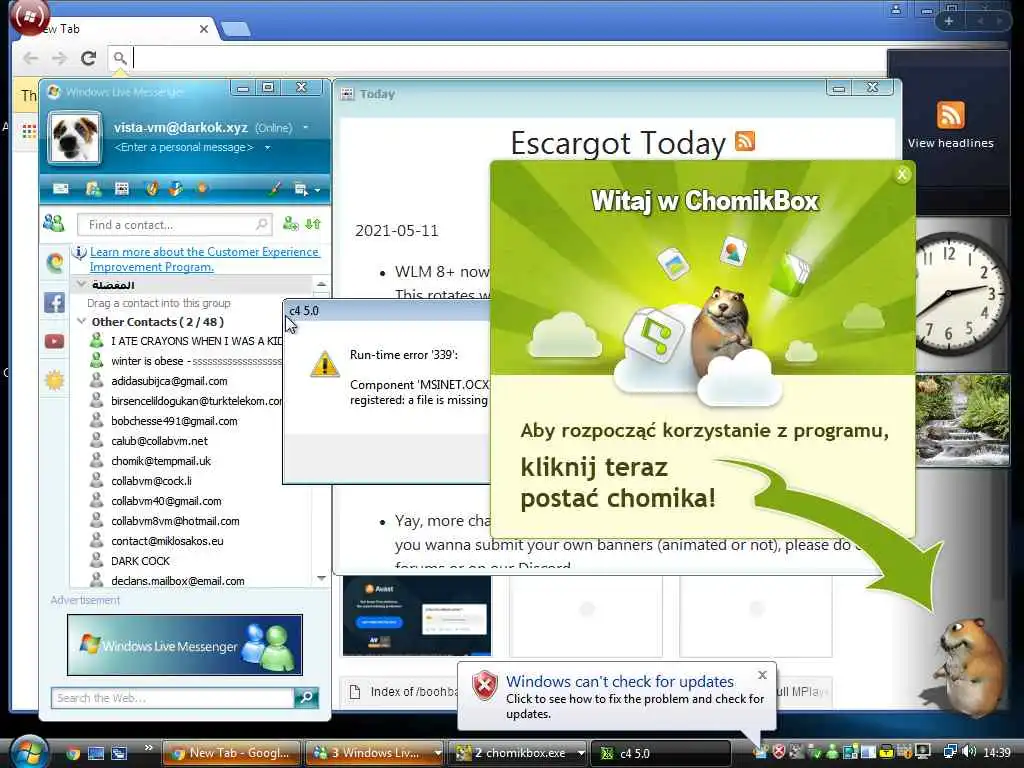Open the Online status dropdown arrow

pyautogui.click(x=306, y=128)
